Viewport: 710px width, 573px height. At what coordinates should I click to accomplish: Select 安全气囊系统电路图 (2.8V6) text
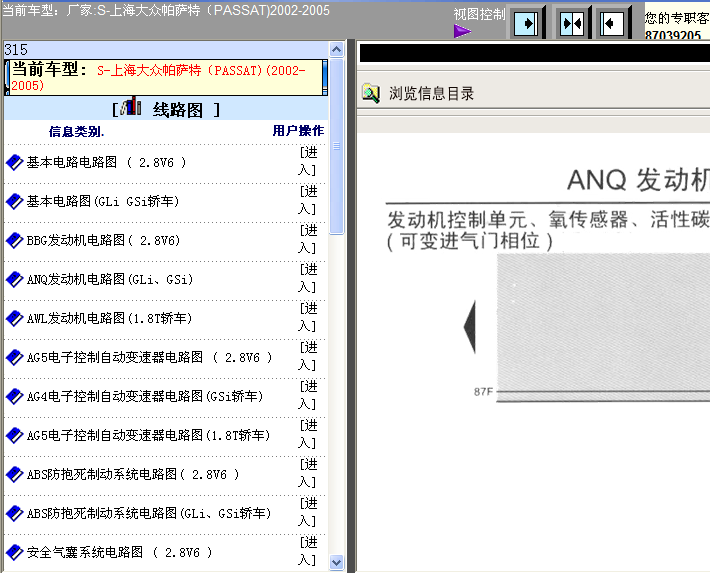tap(119, 552)
